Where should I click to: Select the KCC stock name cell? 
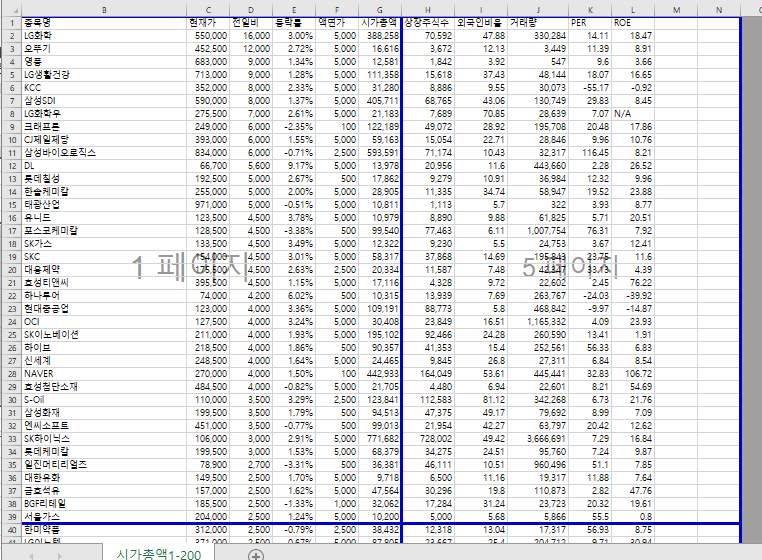104,88
